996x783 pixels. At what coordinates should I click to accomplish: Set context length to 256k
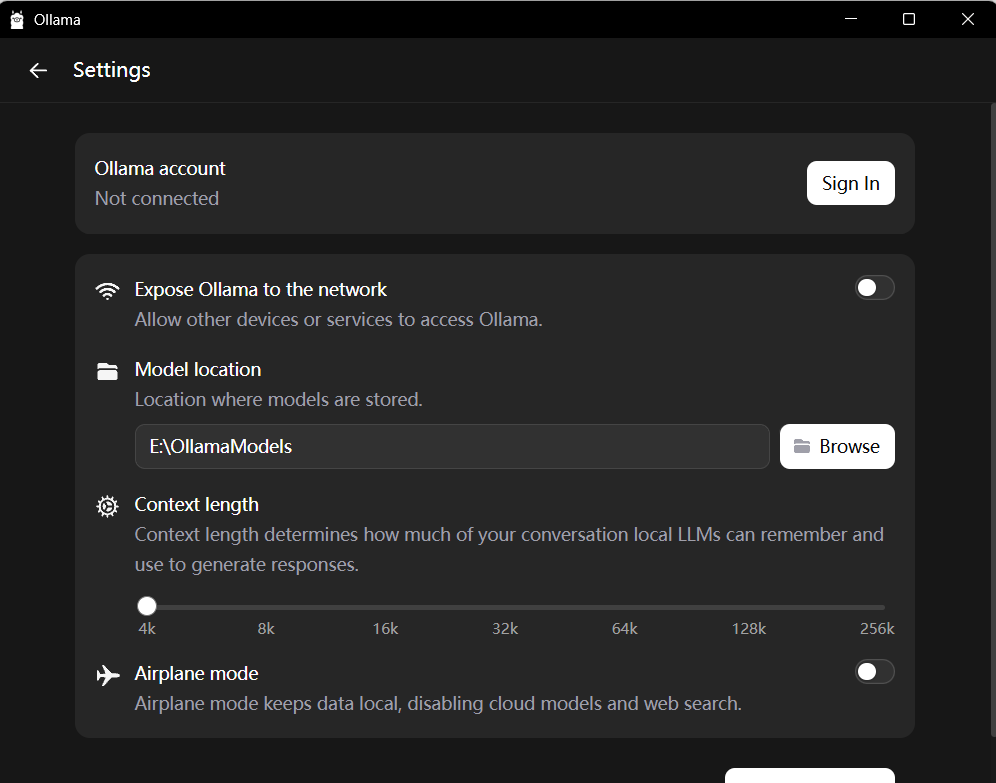[877, 629]
